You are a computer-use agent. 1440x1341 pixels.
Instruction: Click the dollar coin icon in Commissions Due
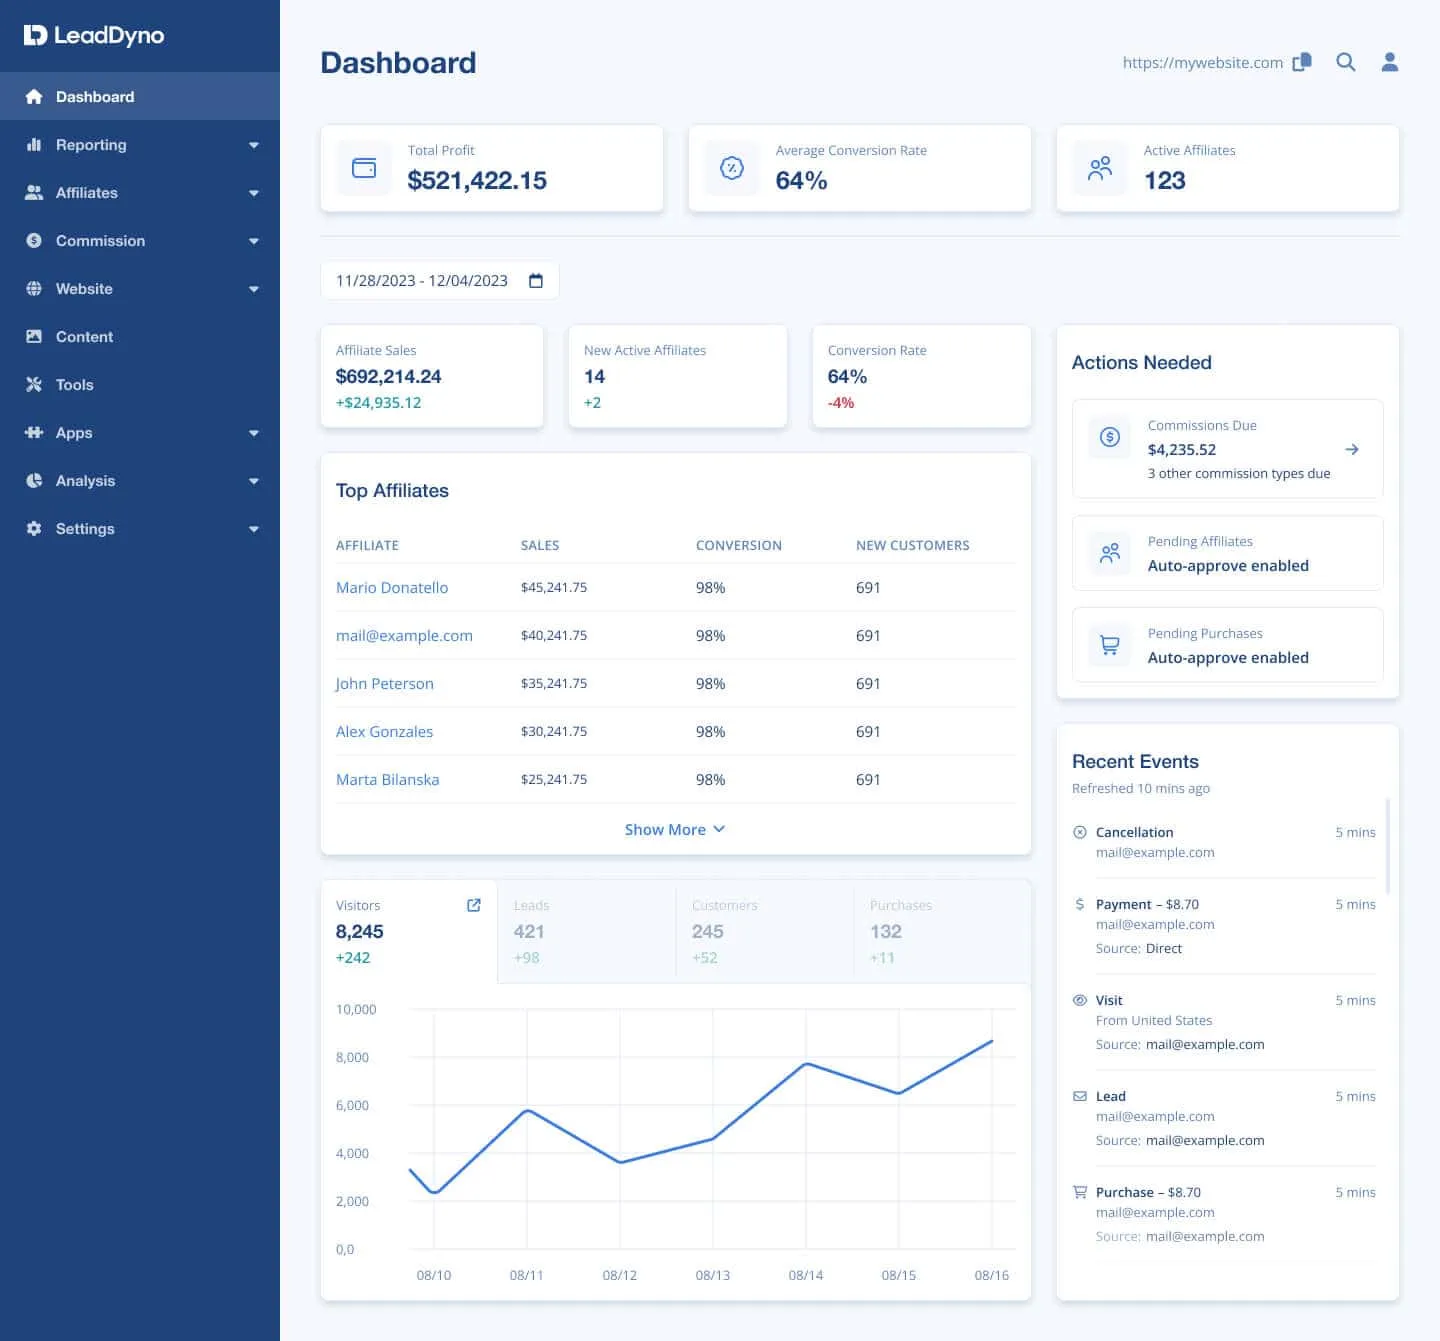tap(1110, 437)
